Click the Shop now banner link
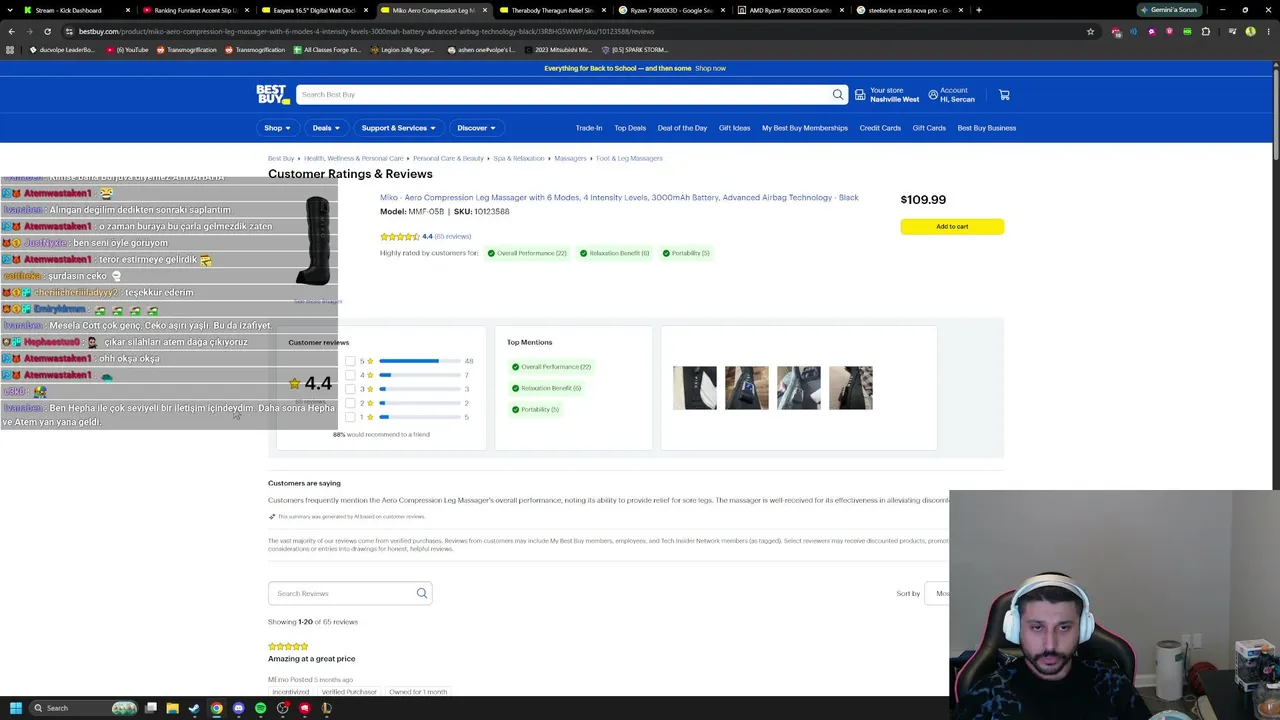The image size is (1280, 720). pyautogui.click(x=710, y=68)
